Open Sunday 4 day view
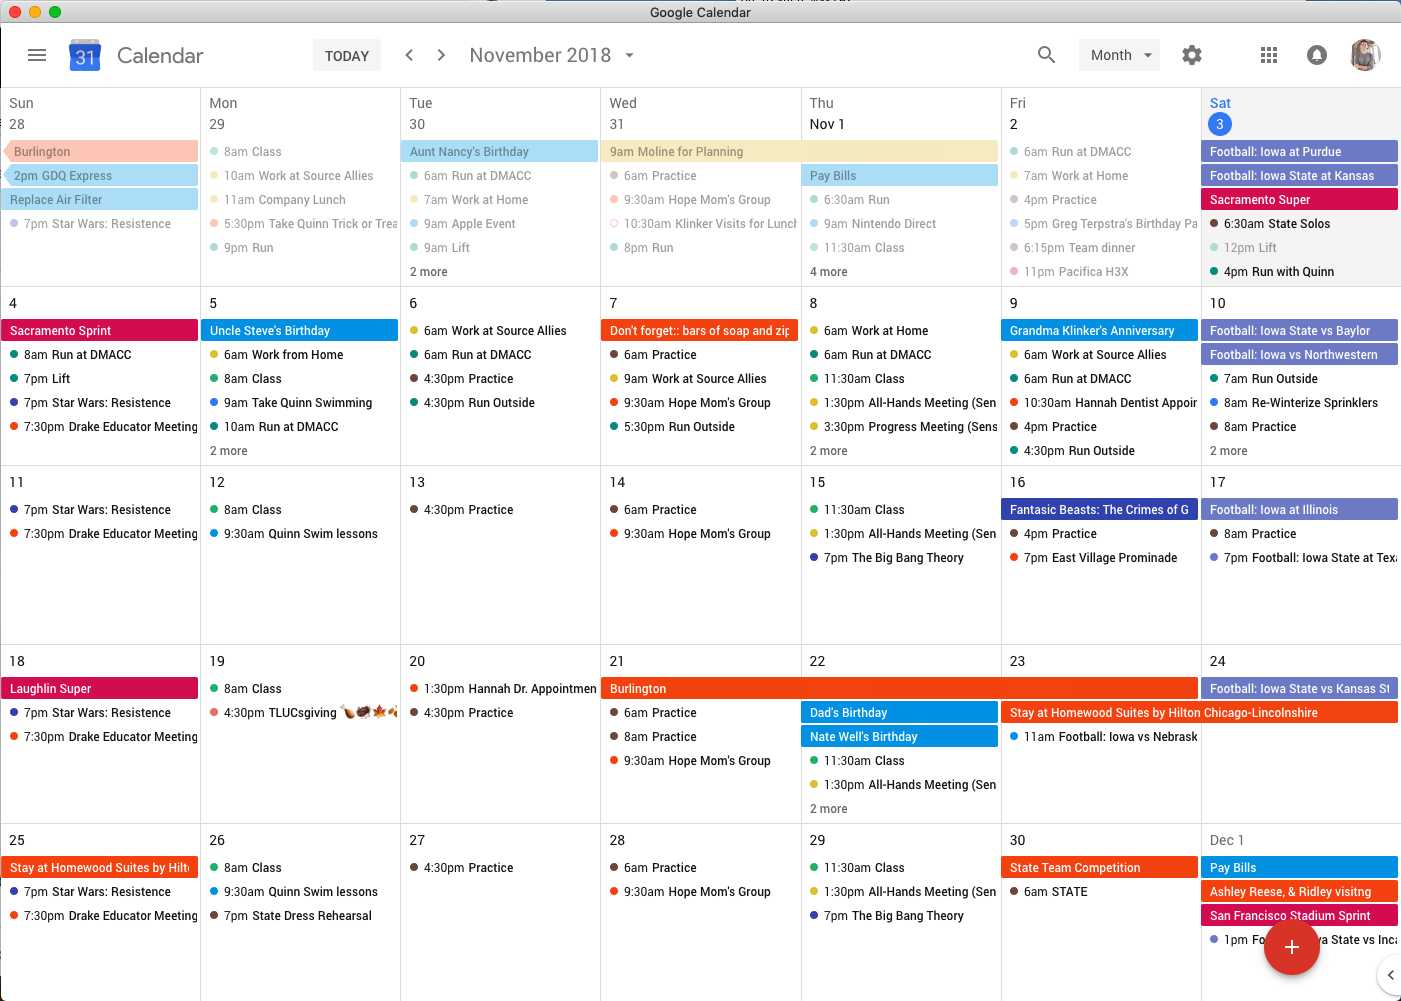 tap(13, 303)
